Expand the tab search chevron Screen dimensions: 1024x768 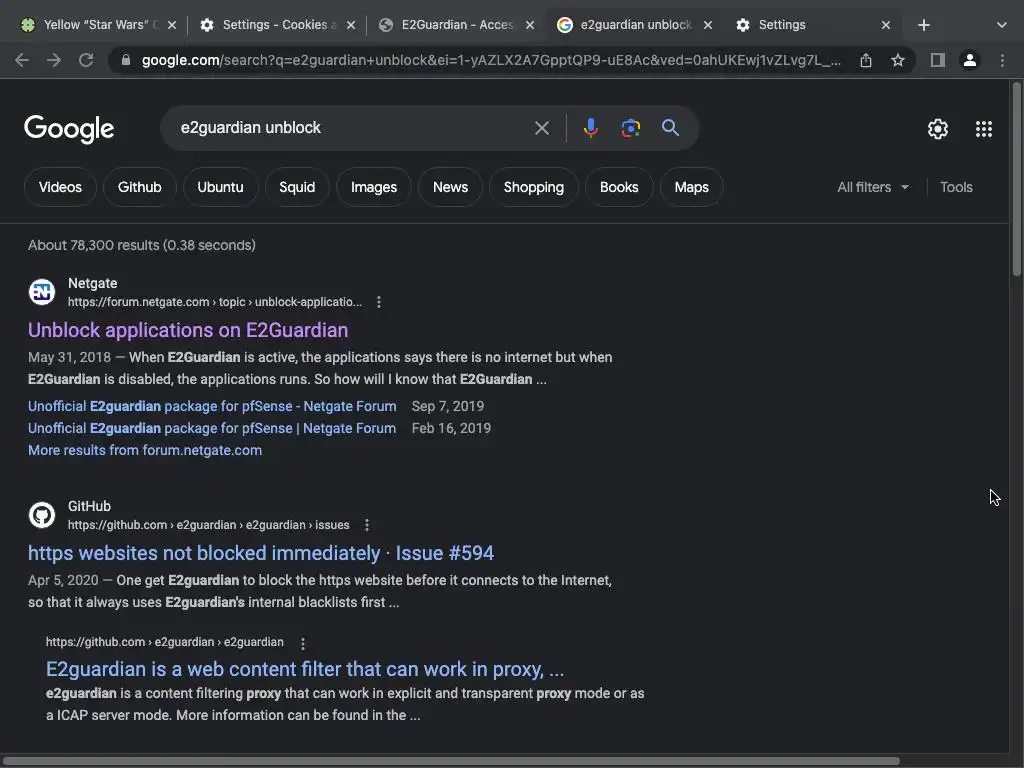tap(1002, 25)
